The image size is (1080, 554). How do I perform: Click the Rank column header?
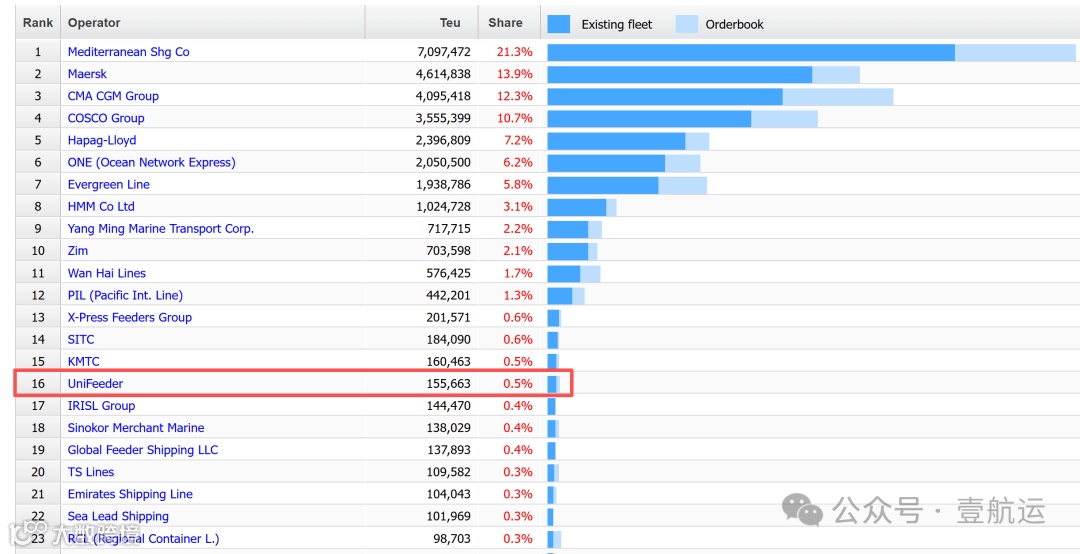tap(38, 23)
